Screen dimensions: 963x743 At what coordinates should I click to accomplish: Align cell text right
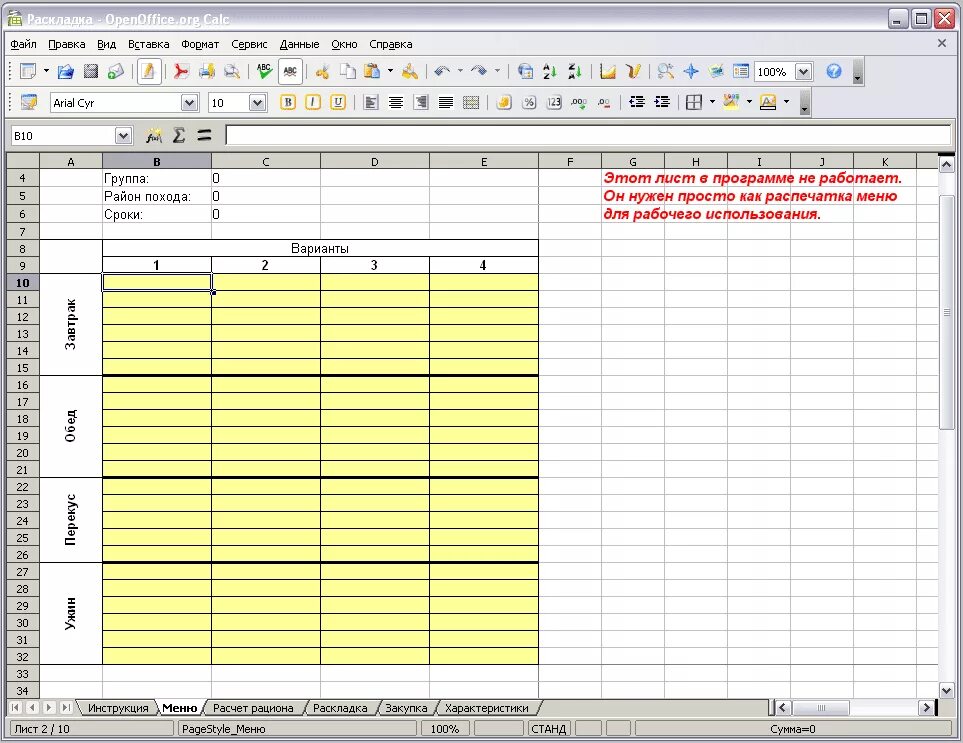coord(421,102)
